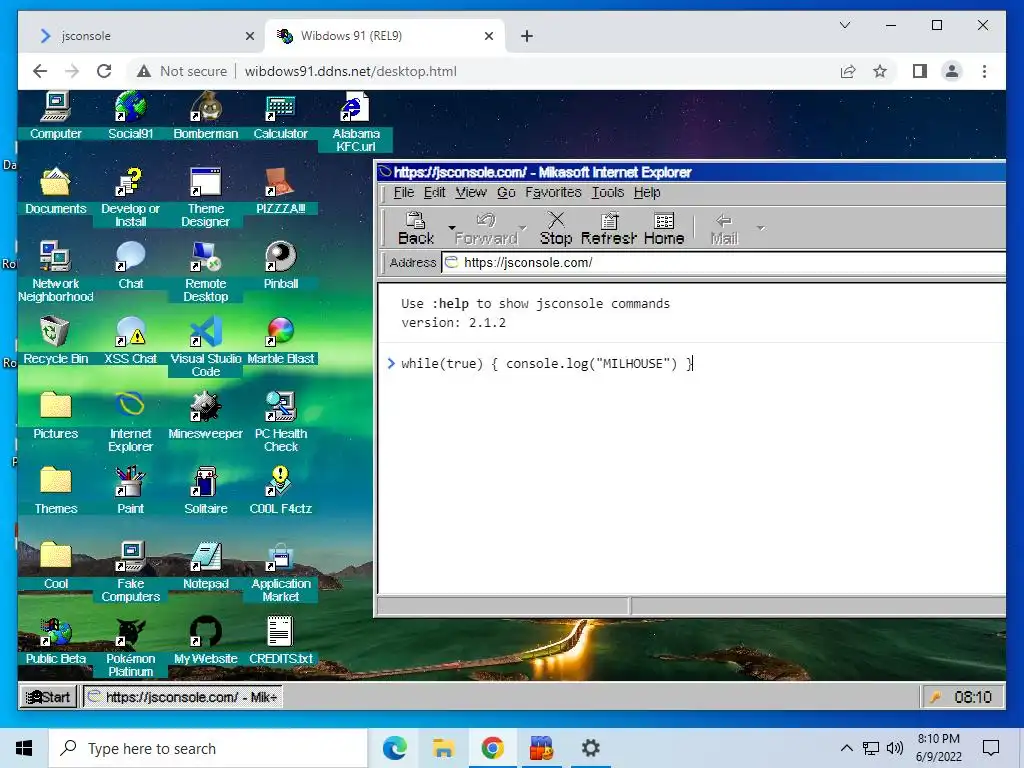Open File Explorer from Windows taskbar
This screenshot has width=1024, height=768.
pos(443,748)
